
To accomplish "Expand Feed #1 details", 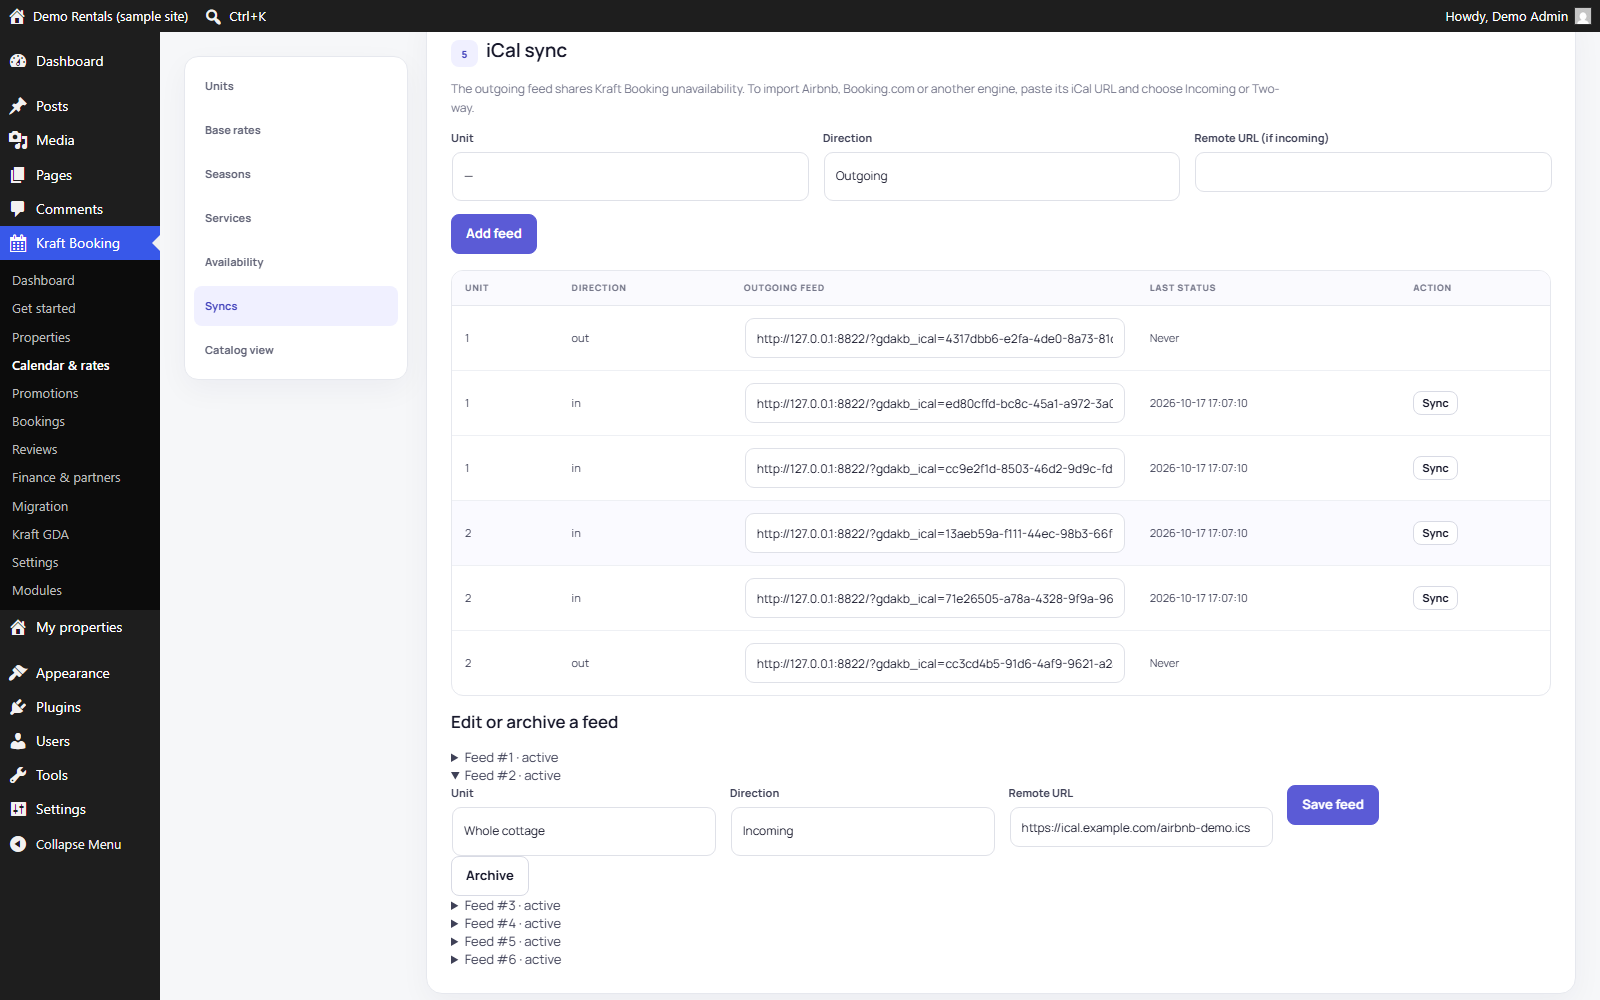I will tap(505, 757).
